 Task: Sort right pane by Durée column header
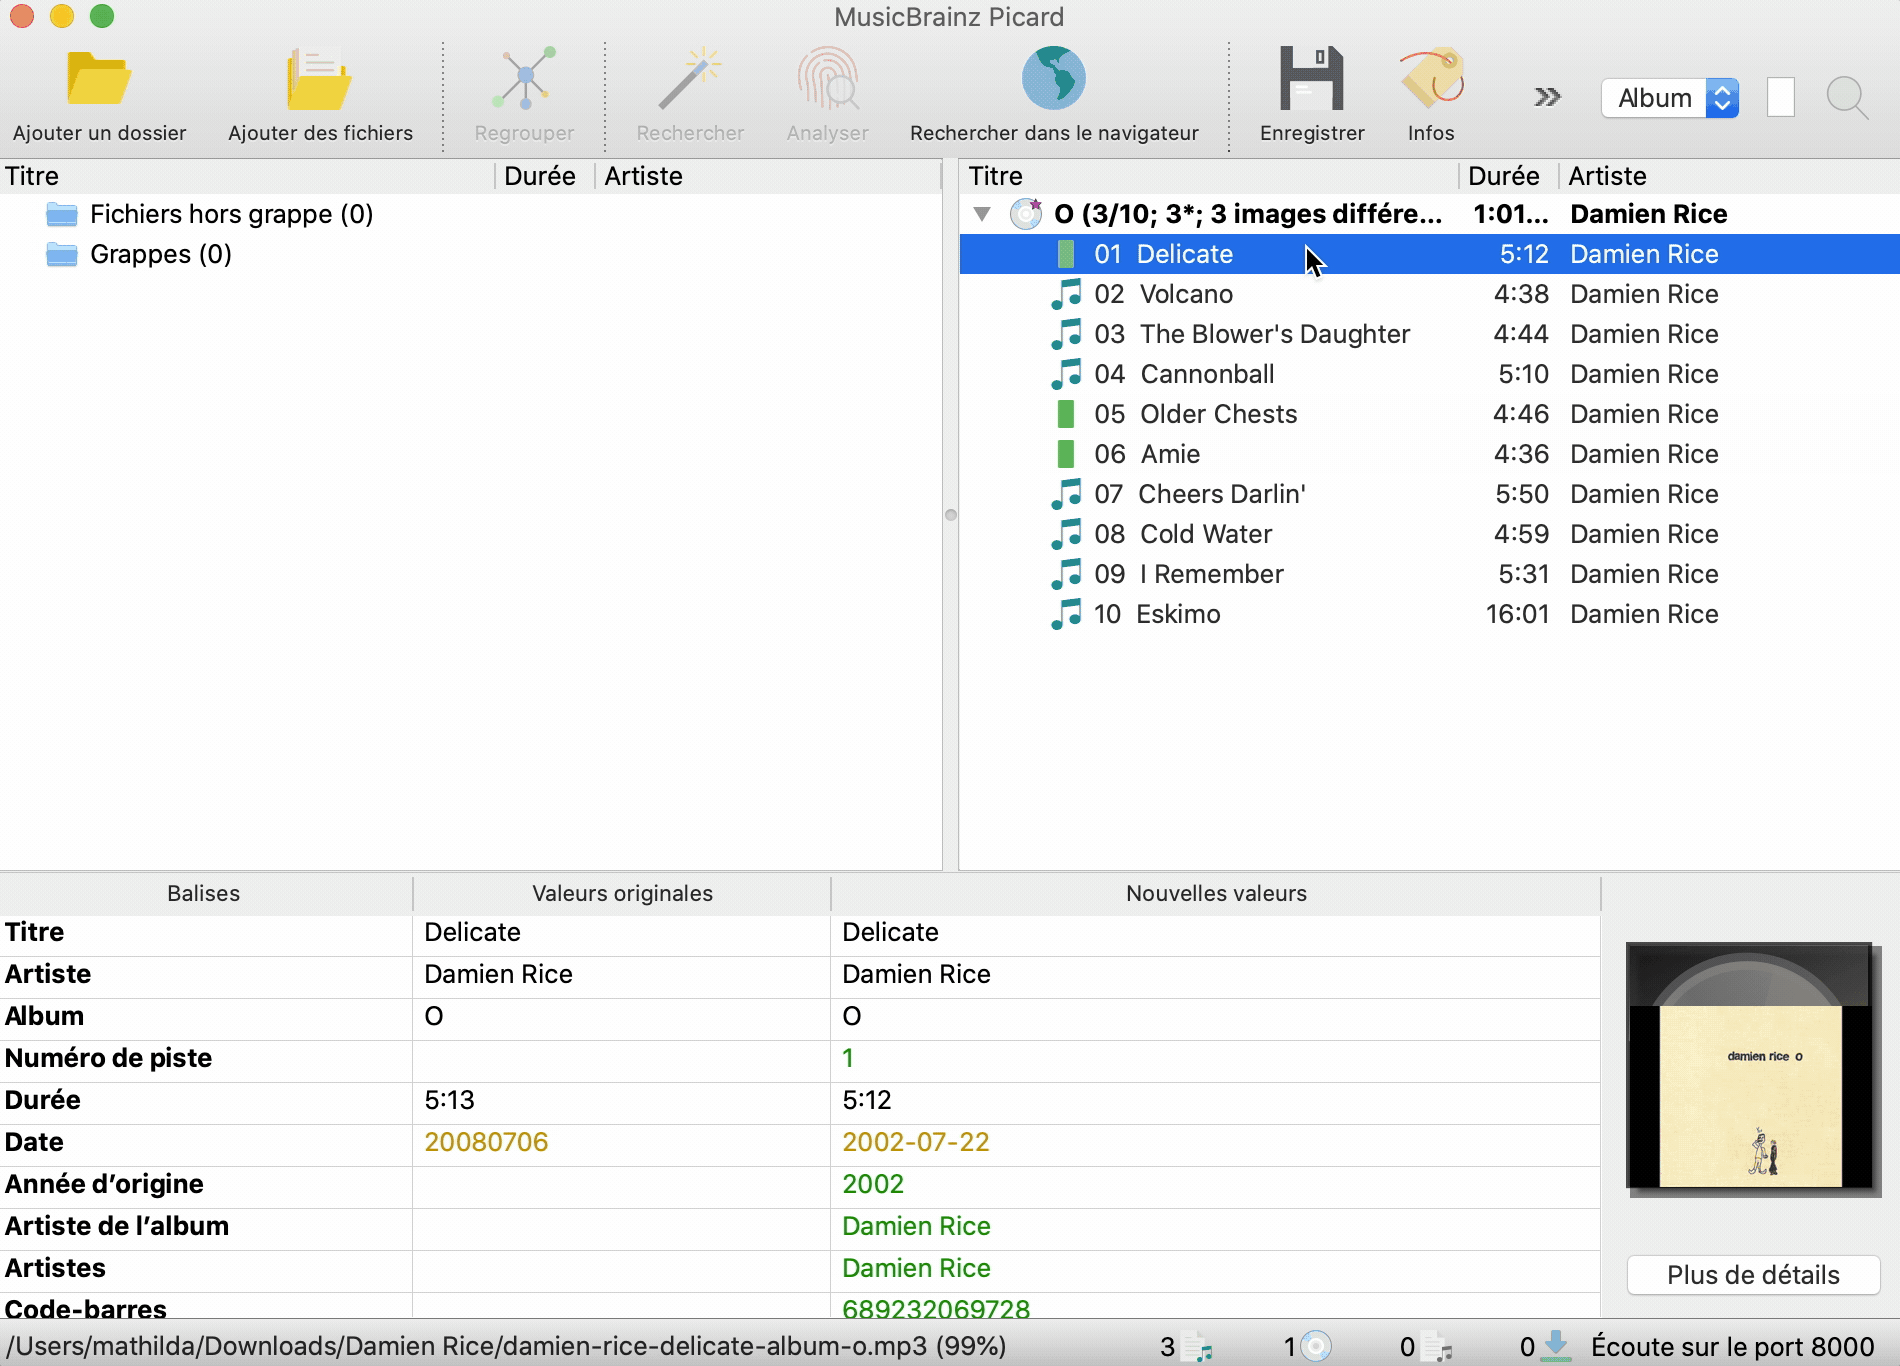(x=1509, y=176)
